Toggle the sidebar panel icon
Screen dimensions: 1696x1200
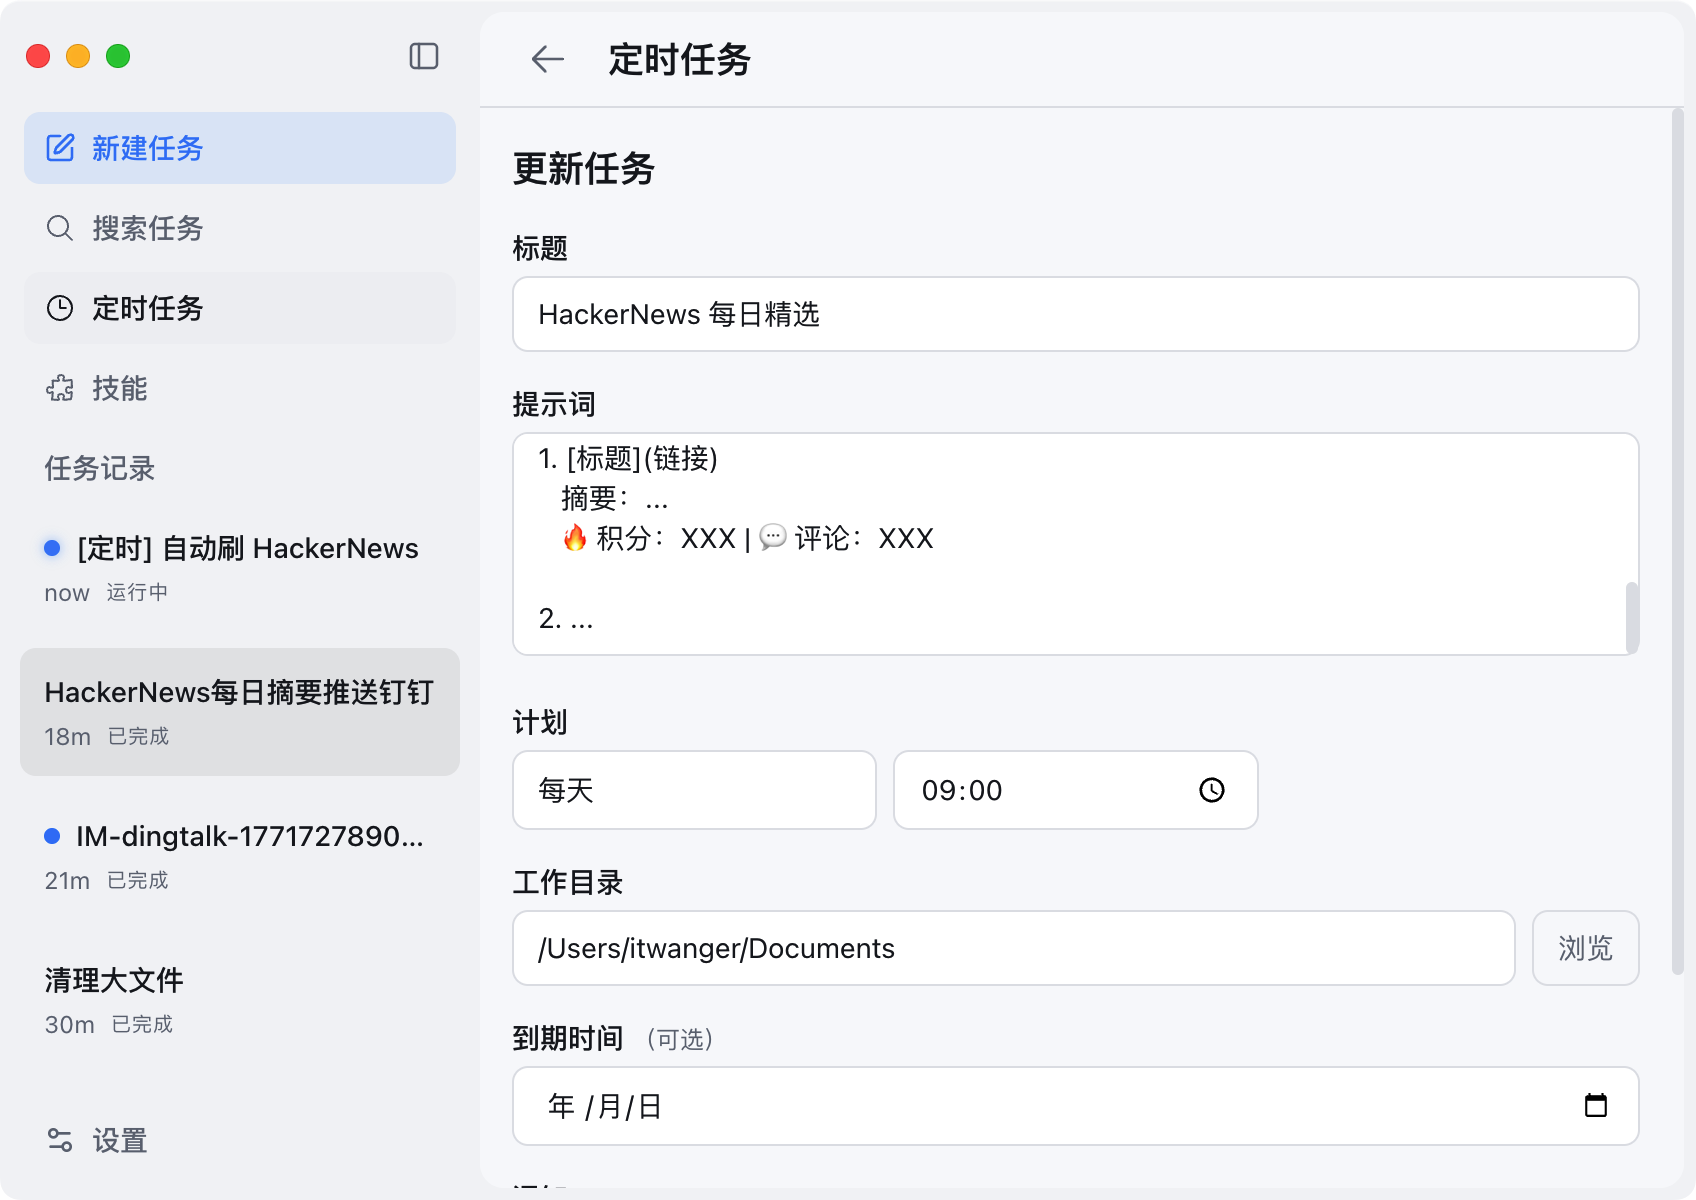pyautogui.click(x=424, y=56)
